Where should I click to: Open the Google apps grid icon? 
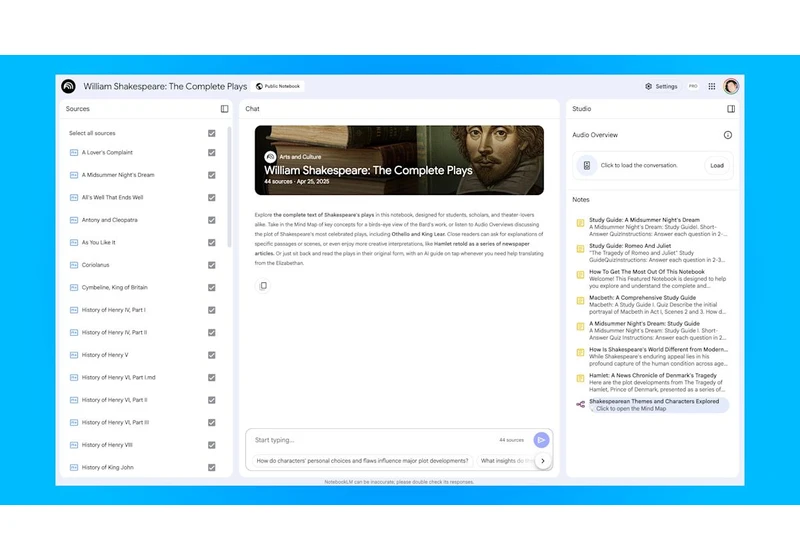click(712, 86)
